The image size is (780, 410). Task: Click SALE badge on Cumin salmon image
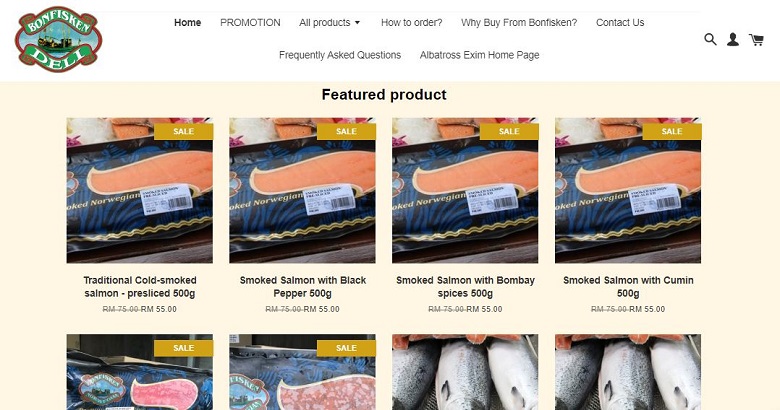(672, 131)
